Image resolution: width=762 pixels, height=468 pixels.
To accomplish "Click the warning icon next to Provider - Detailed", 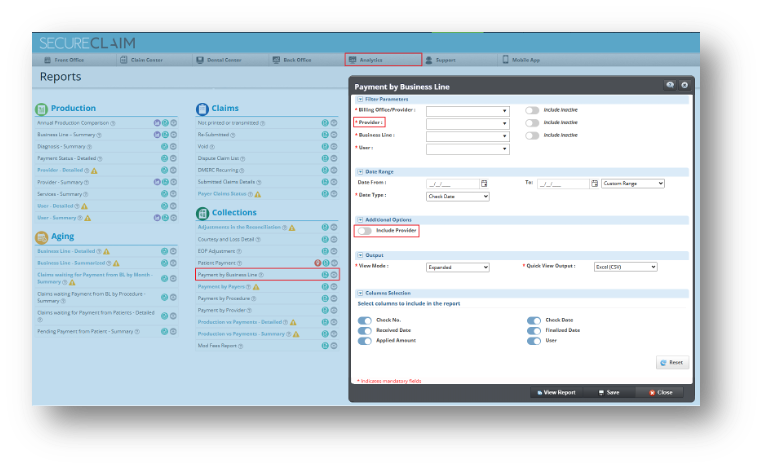I will click(x=94, y=171).
